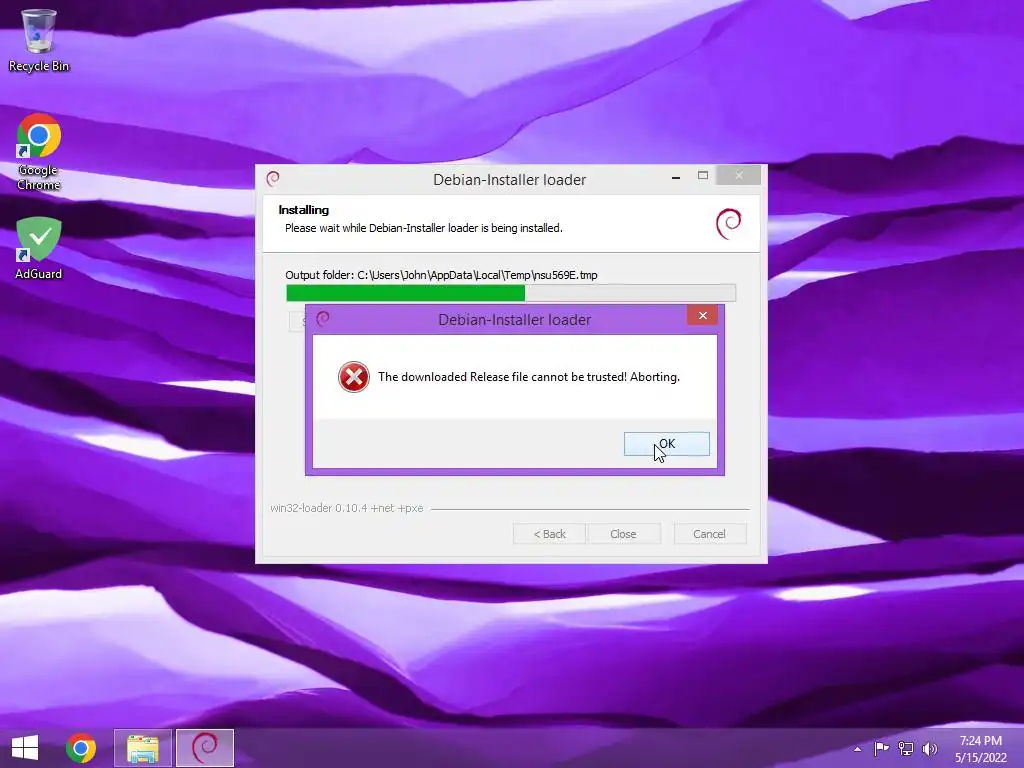Image resolution: width=1024 pixels, height=768 pixels.
Task: Open the network tray icon
Action: point(906,749)
